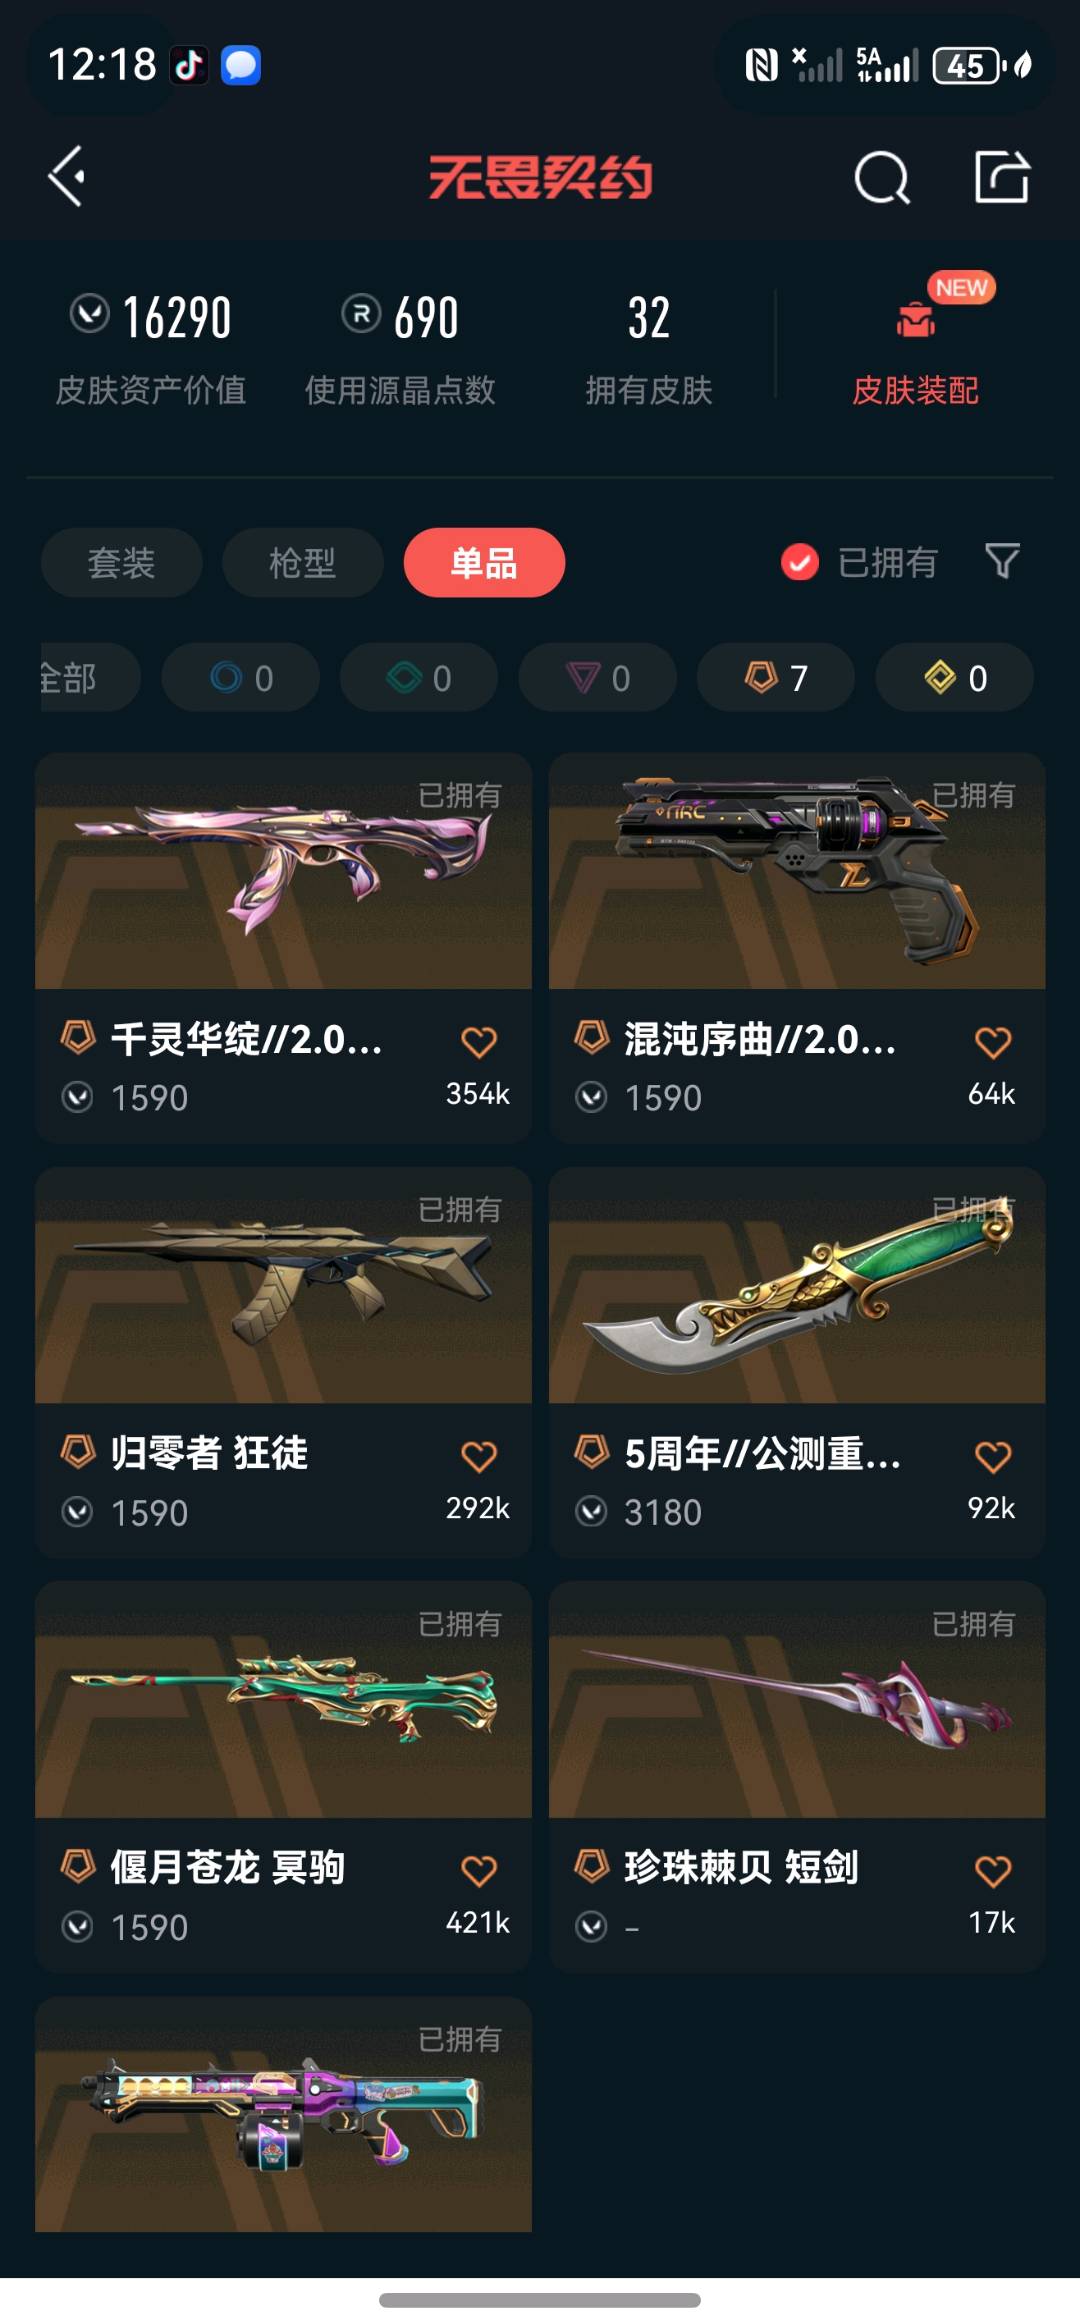
Task: Favorite 千灵华绽 skin with heart icon
Action: coord(479,1042)
